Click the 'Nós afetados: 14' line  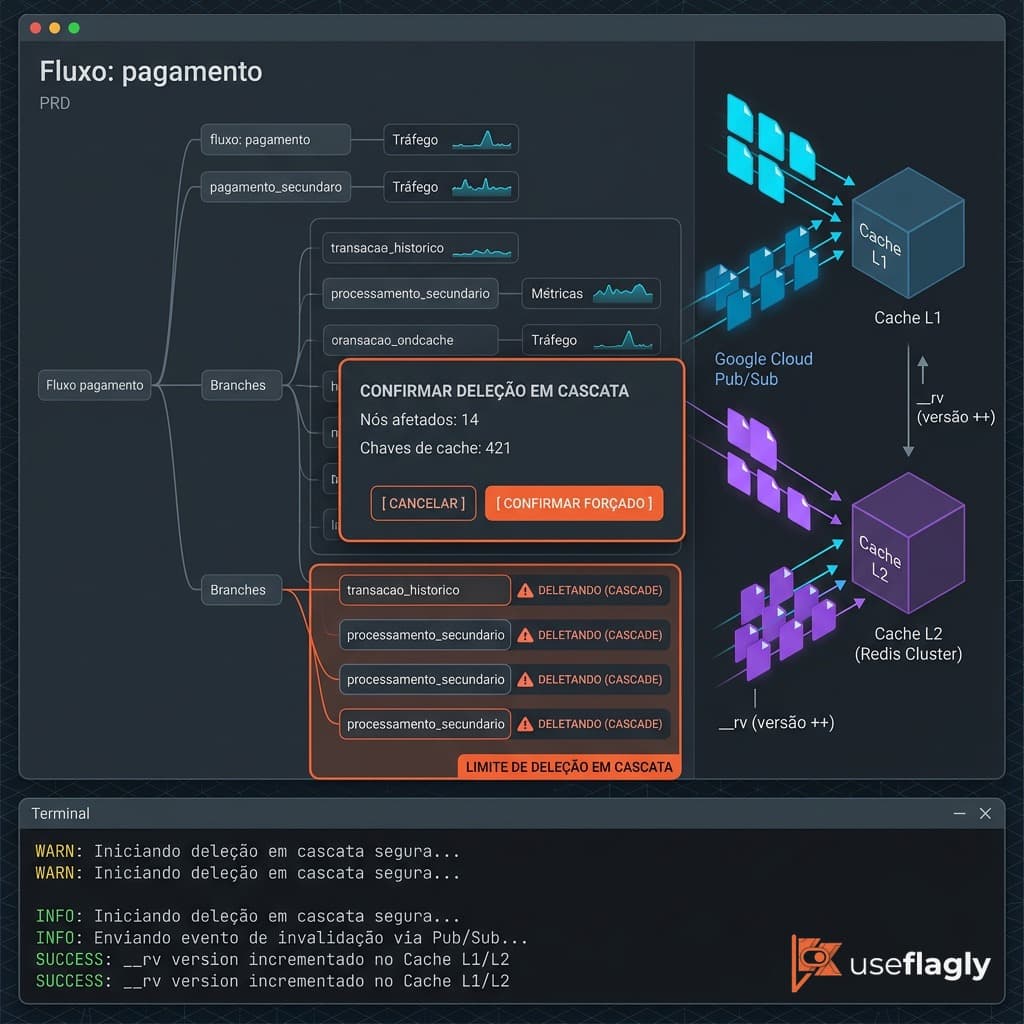(419, 420)
